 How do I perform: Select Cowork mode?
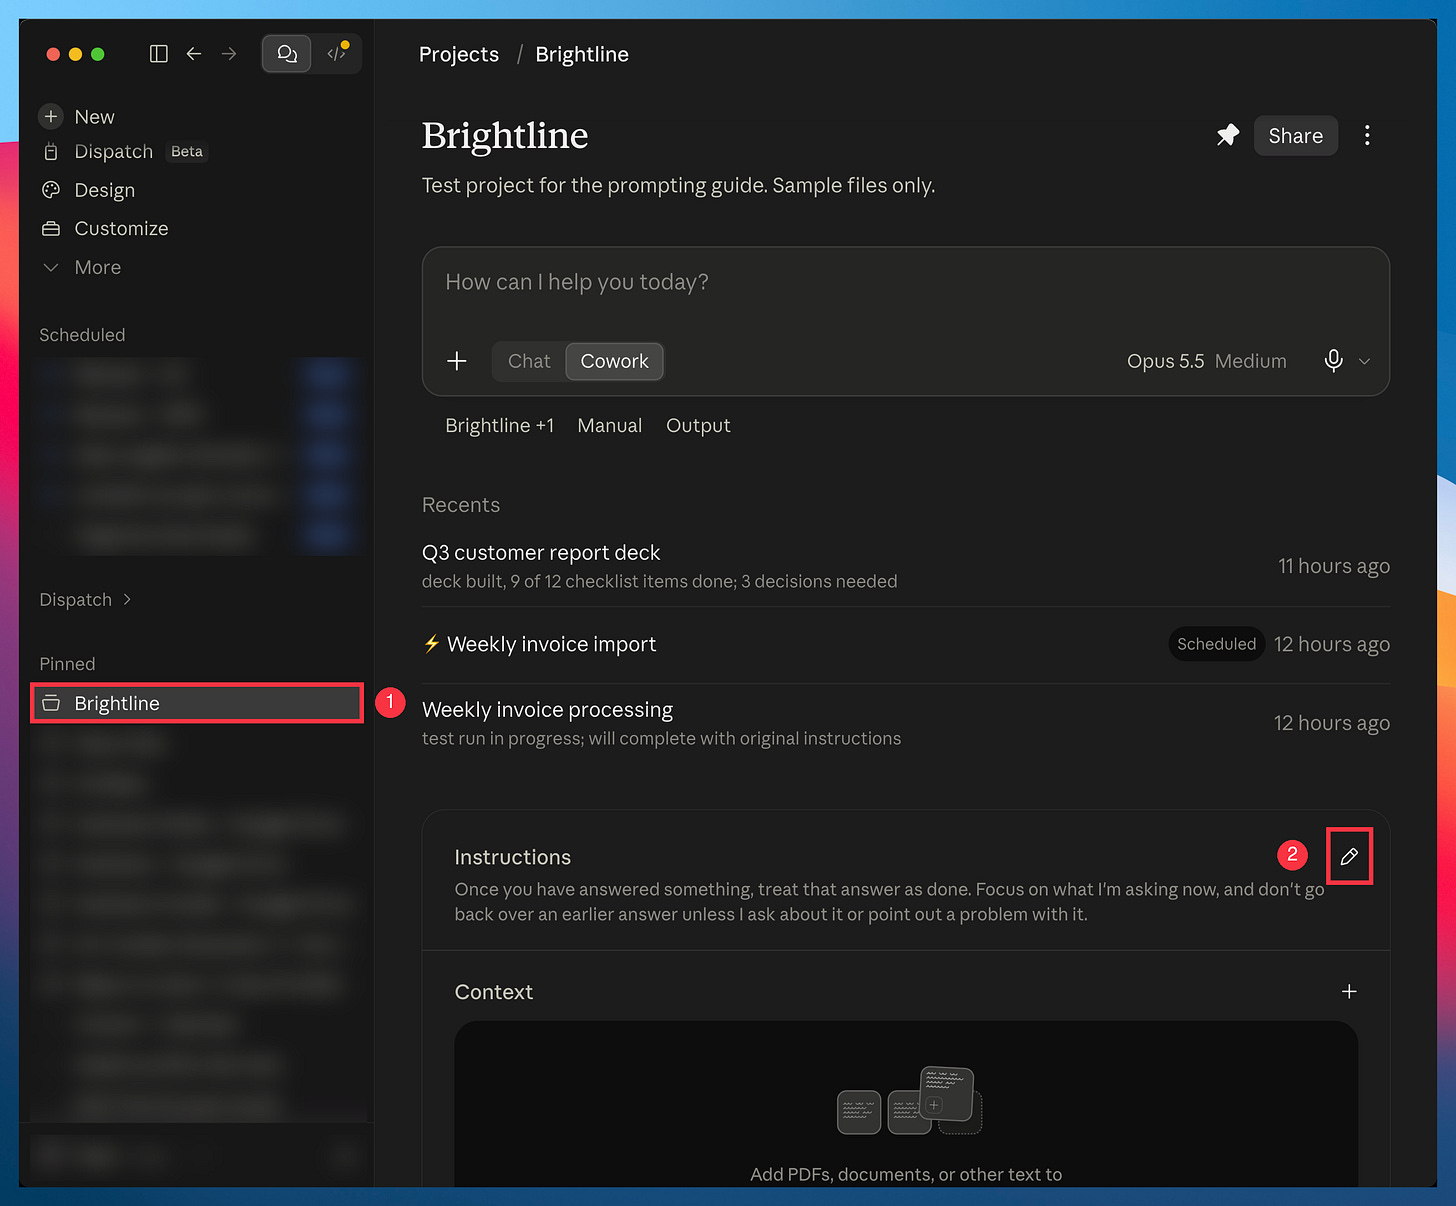pyautogui.click(x=614, y=362)
